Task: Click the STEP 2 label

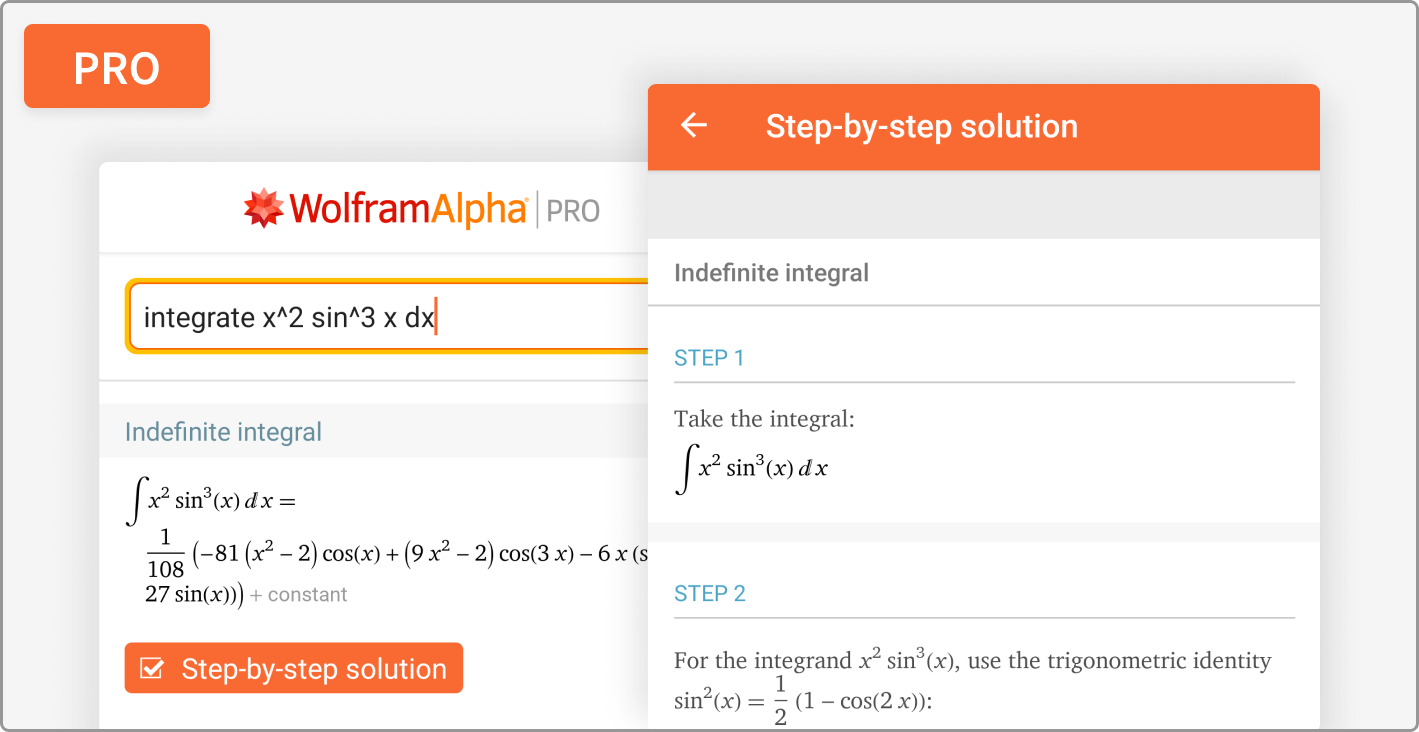Action: [x=710, y=594]
